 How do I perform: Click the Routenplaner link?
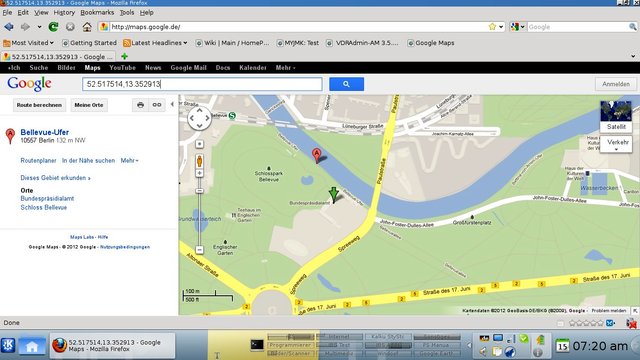pos(38,161)
